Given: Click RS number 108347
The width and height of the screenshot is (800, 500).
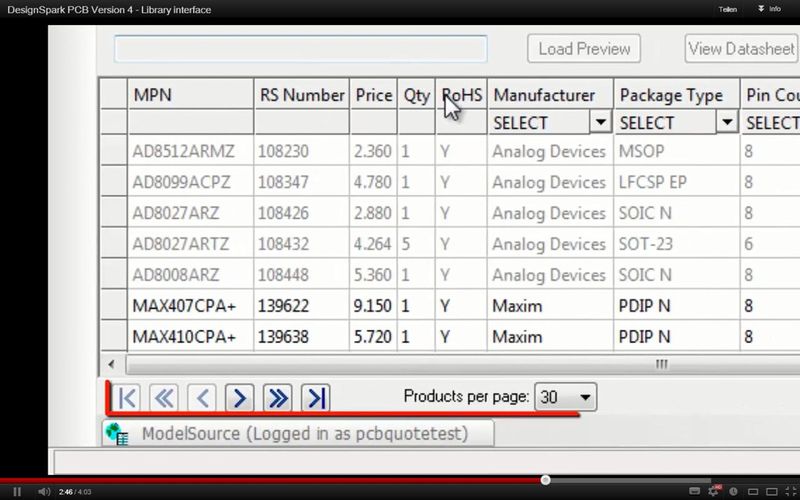Looking at the screenshot, I should 302,182.
